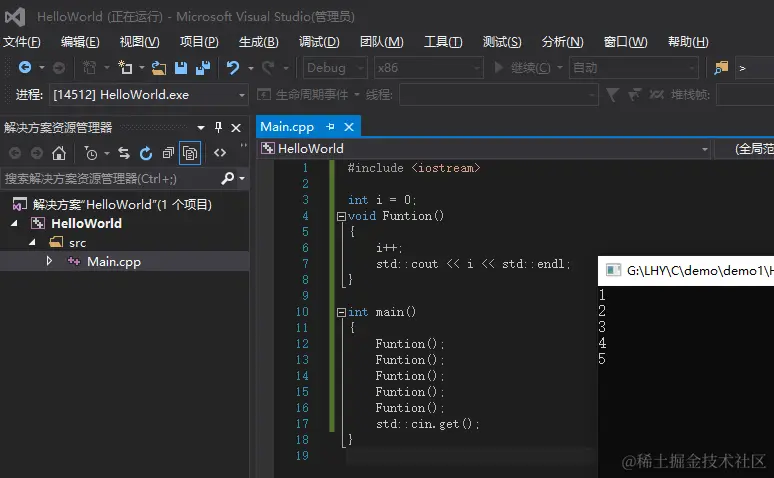Click the navigate backward arrow icon
774x478 pixels.
pos(25,67)
